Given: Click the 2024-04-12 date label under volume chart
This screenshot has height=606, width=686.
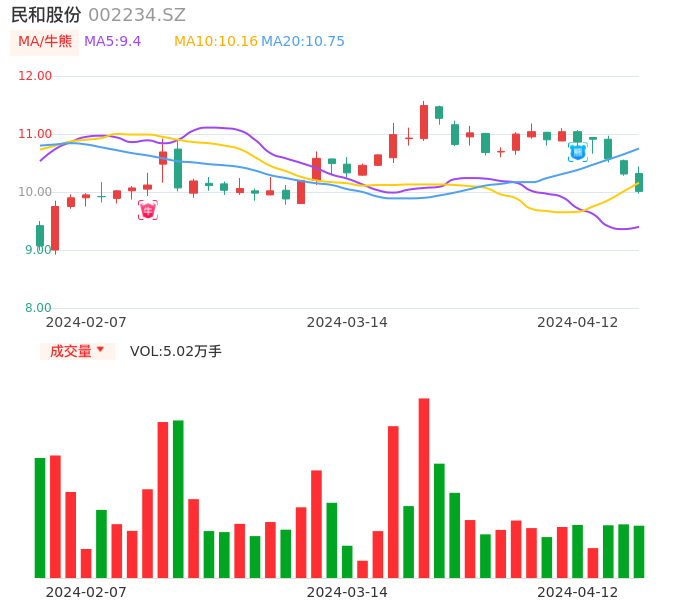Looking at the screenshot, I should click(578, 592).
